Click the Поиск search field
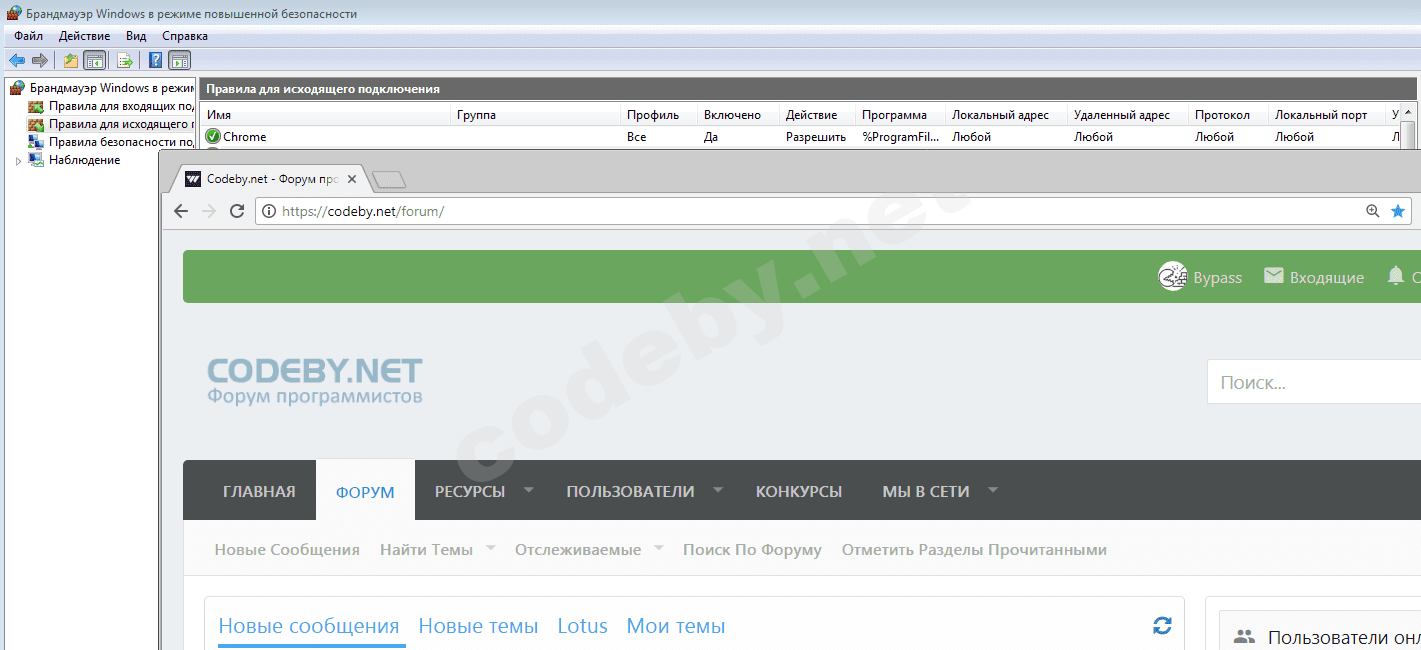This screenshot has height=650, width=1421. tap(1313, 382)
